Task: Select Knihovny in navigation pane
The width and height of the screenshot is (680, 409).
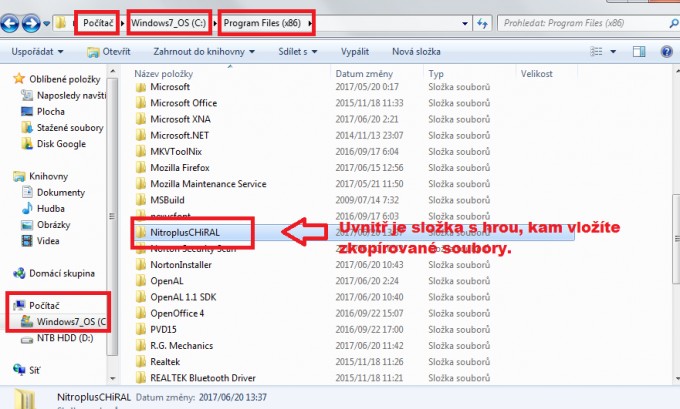Action: point(41,176)
